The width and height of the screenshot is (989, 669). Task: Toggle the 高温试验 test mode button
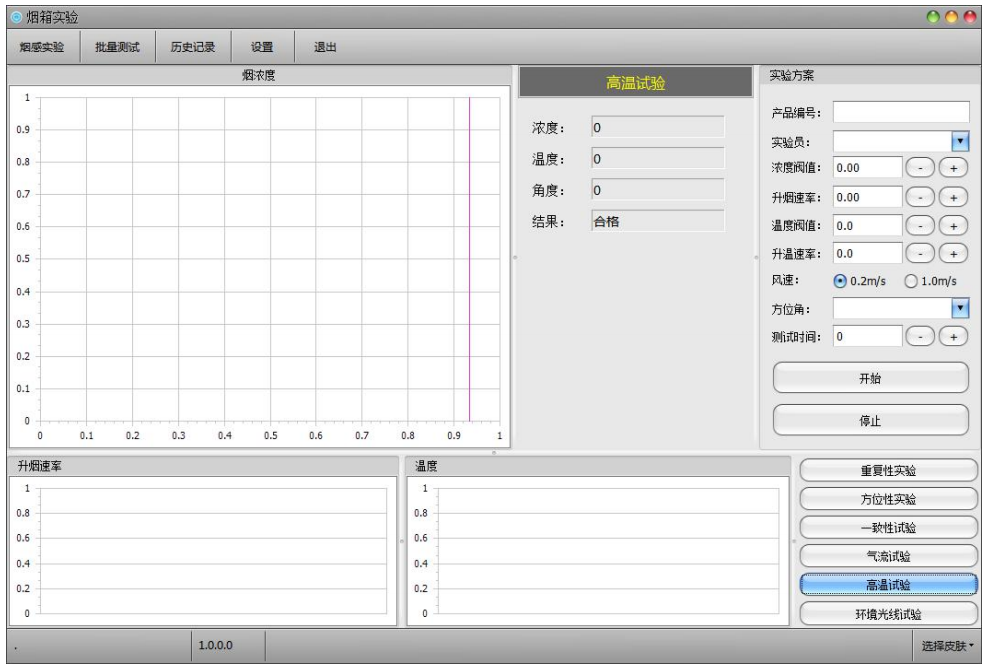[x=888, y=584]
